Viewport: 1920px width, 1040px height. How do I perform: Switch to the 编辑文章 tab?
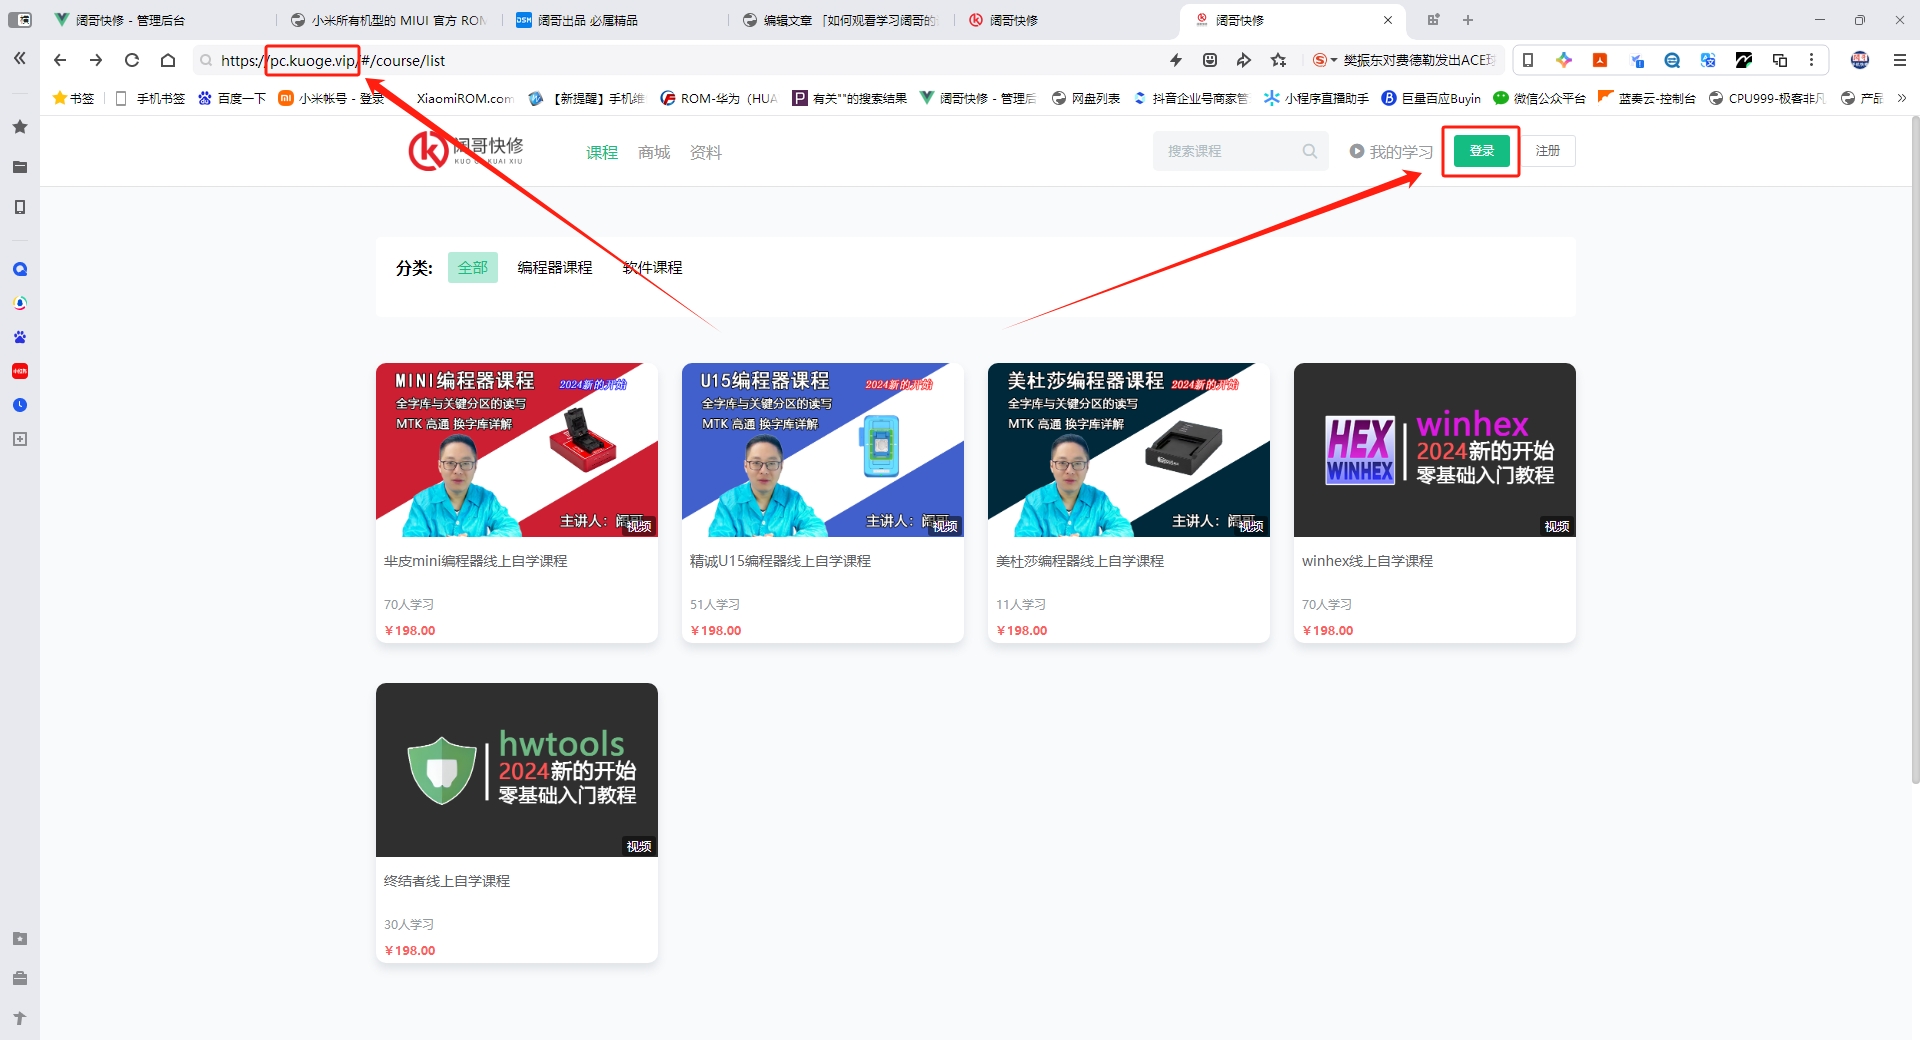click(x=840, y=20)
